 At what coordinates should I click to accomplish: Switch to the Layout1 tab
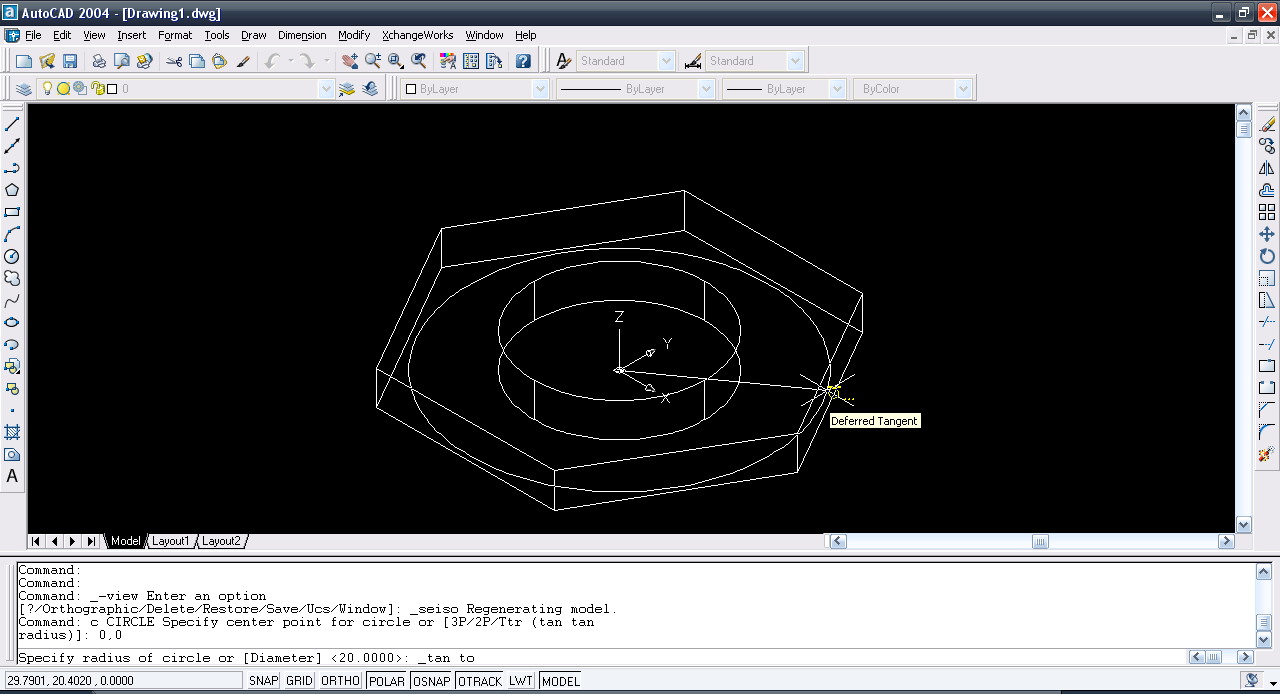170,541
